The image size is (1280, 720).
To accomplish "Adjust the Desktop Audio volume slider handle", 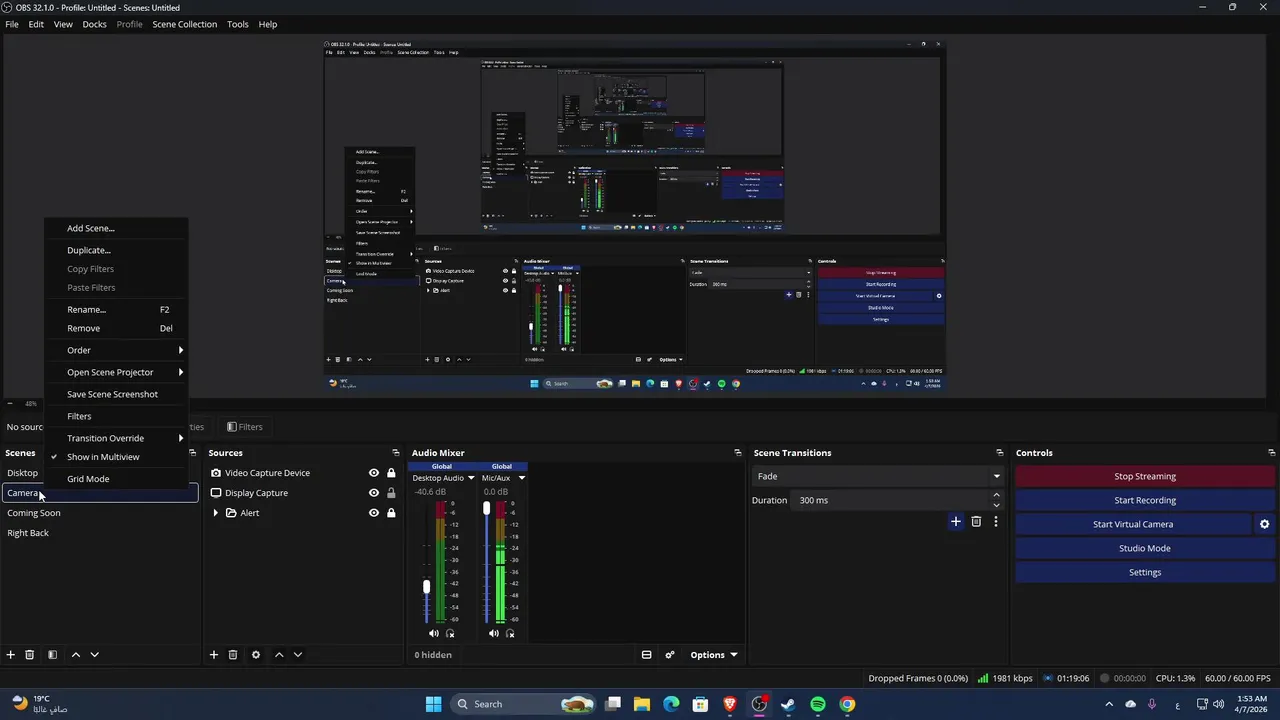I will (427, 587).
